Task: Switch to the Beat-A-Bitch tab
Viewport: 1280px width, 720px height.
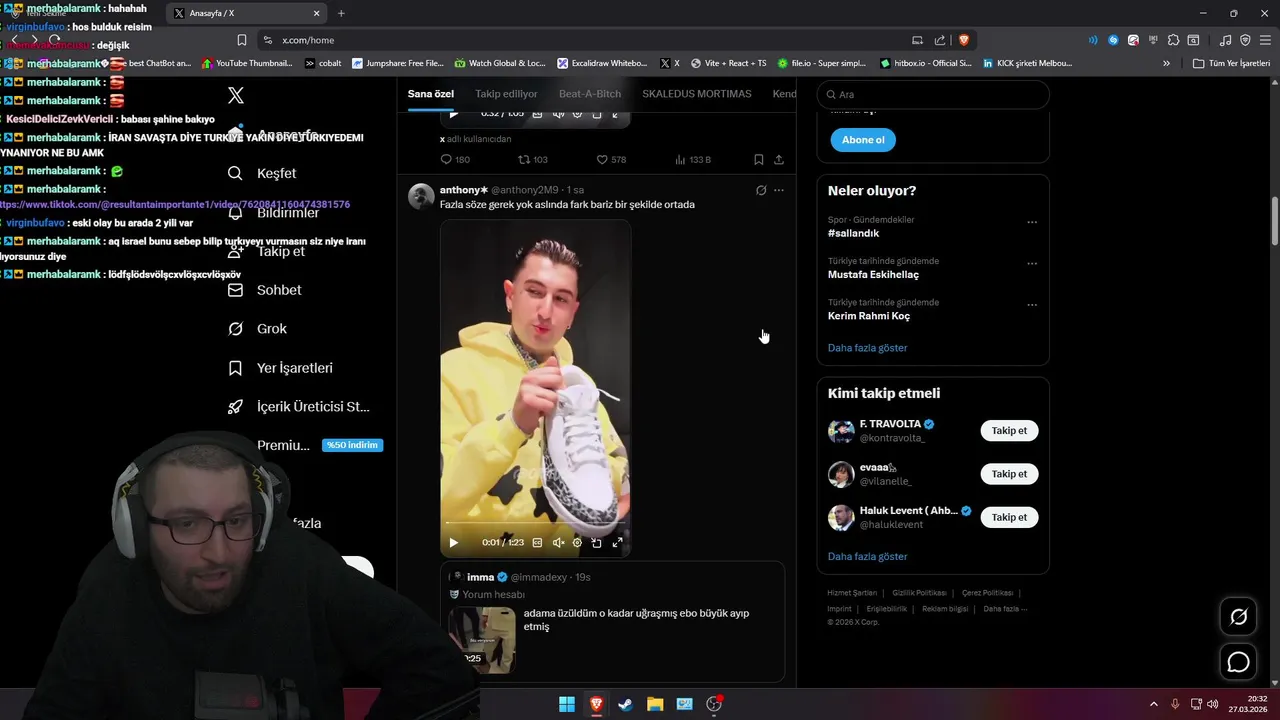Action: (x=590, y=94)
